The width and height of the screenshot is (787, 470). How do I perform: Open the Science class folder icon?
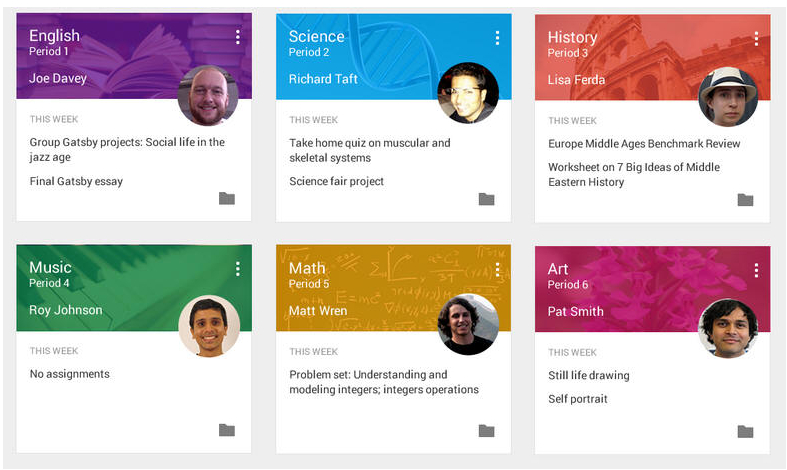click(486, 198)
